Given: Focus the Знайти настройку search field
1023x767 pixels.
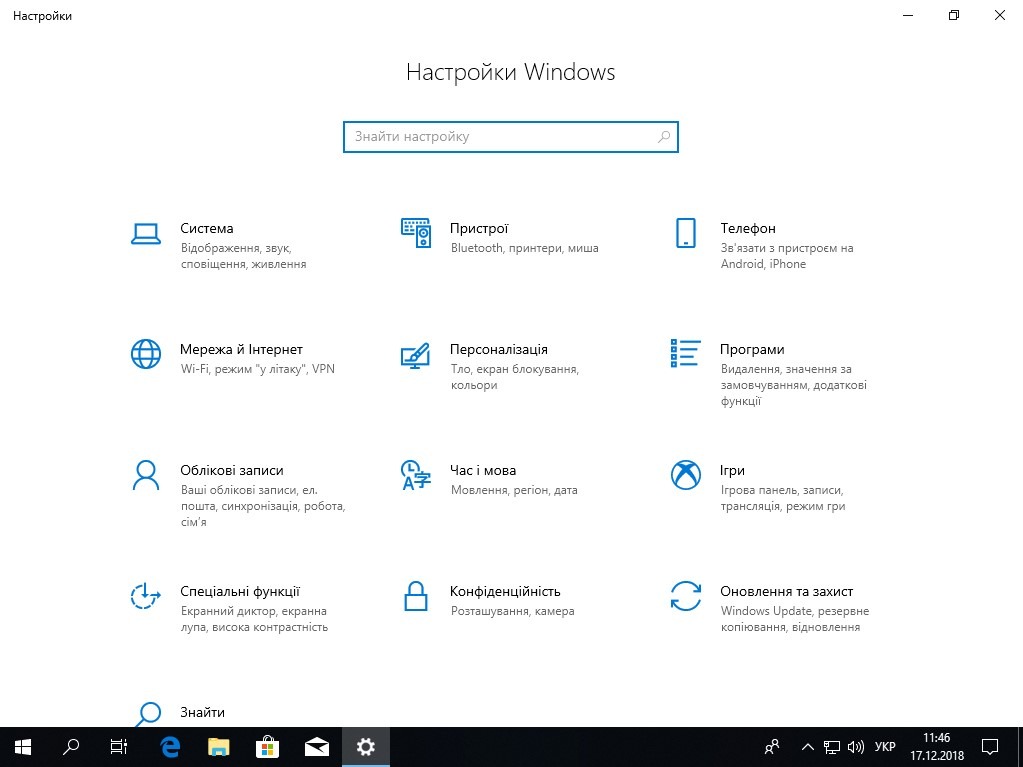Looking at the screenshot, I should (x=511, y=137).
